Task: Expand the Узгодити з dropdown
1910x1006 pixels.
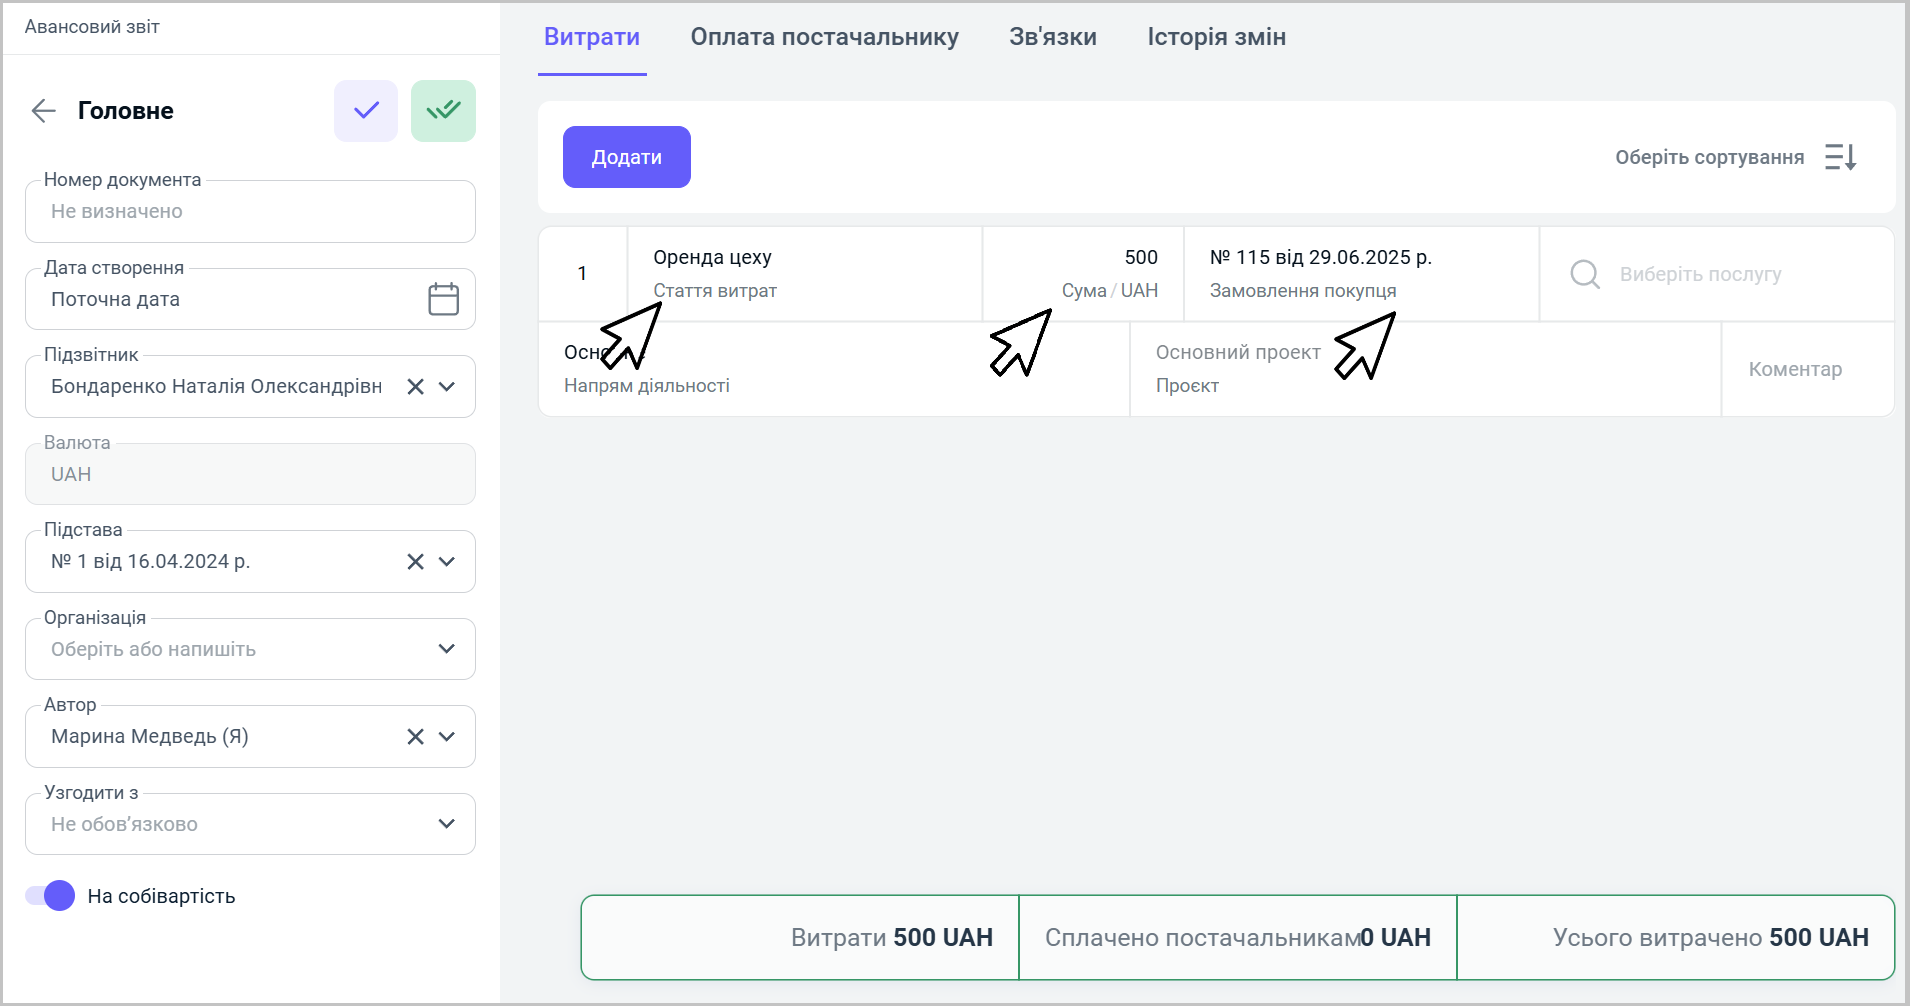Action: pos(447,824)
